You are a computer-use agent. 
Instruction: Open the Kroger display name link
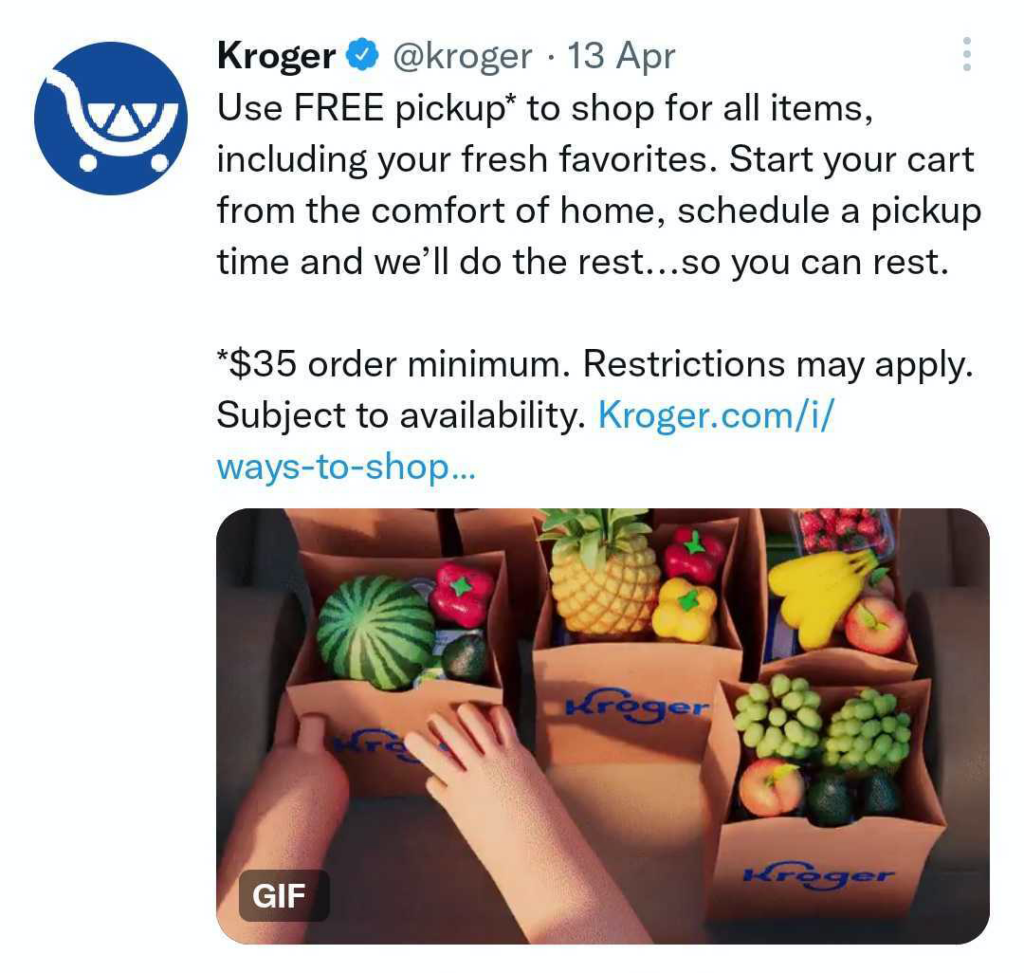pyautogui.click(x=276, y=56)
